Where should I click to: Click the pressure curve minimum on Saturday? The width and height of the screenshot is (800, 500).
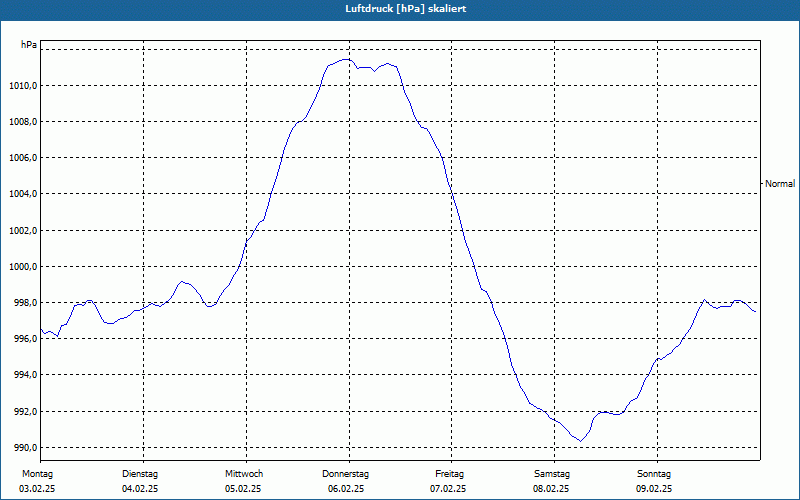point(581,441)
